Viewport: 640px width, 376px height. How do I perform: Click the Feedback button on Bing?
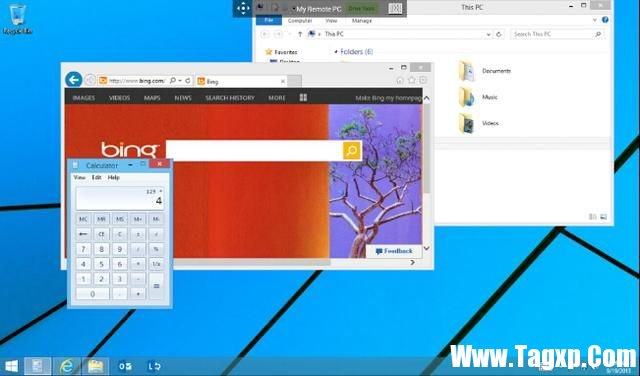tap(394, 251)
